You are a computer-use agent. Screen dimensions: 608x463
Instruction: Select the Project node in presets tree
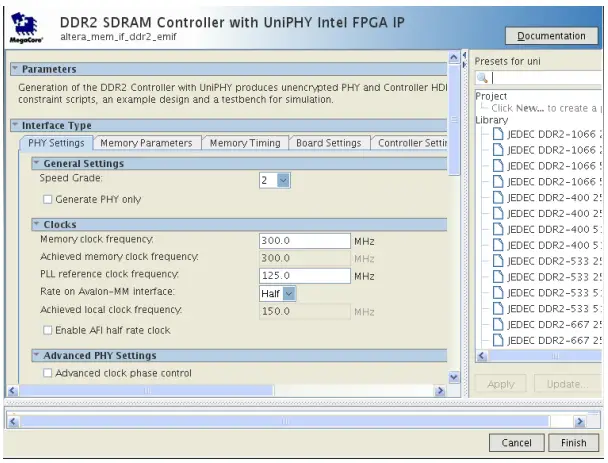tap(491, 96)
